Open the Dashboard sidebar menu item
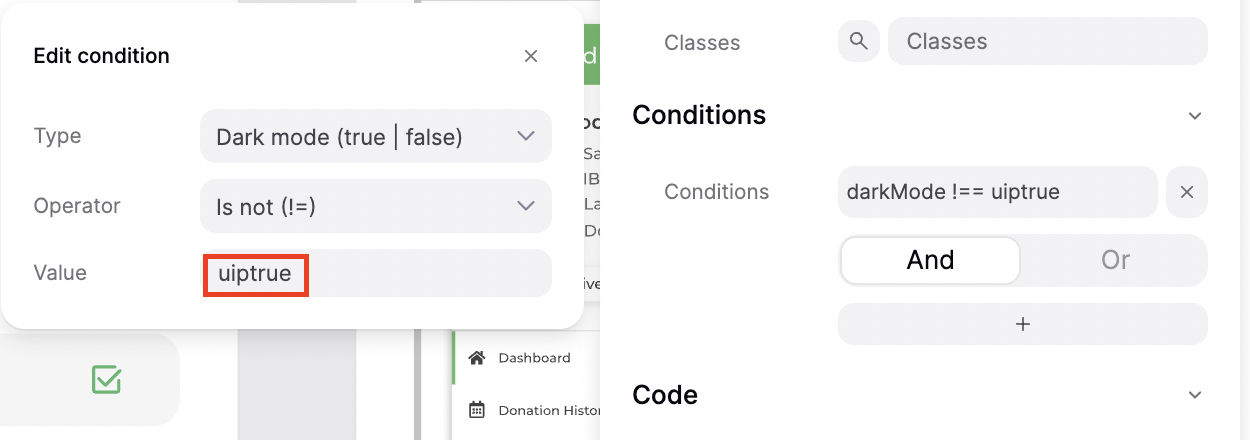This screenshot has height=440, width=1250. point(534,358)
